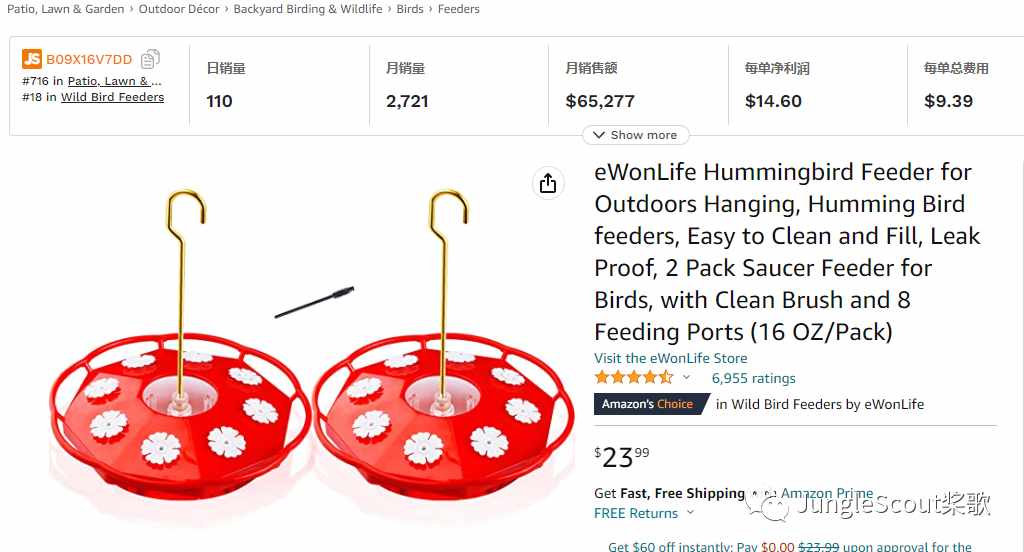The height and width of the screenshot is (552, 1024).
Task: Click the star rating icons
Action: tap(633, 378)
